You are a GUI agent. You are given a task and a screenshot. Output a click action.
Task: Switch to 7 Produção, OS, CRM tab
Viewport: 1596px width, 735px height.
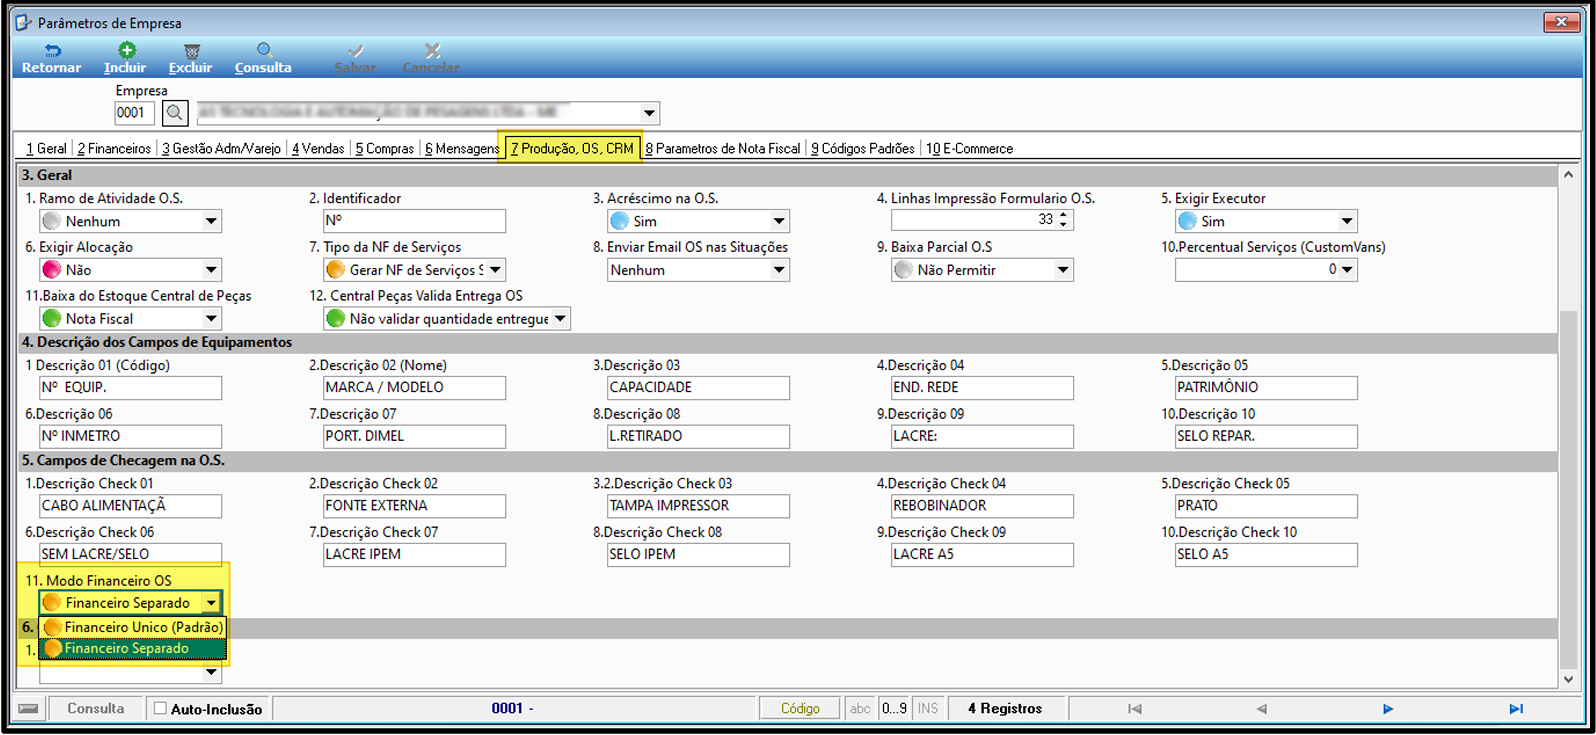(x=572, y=148)
